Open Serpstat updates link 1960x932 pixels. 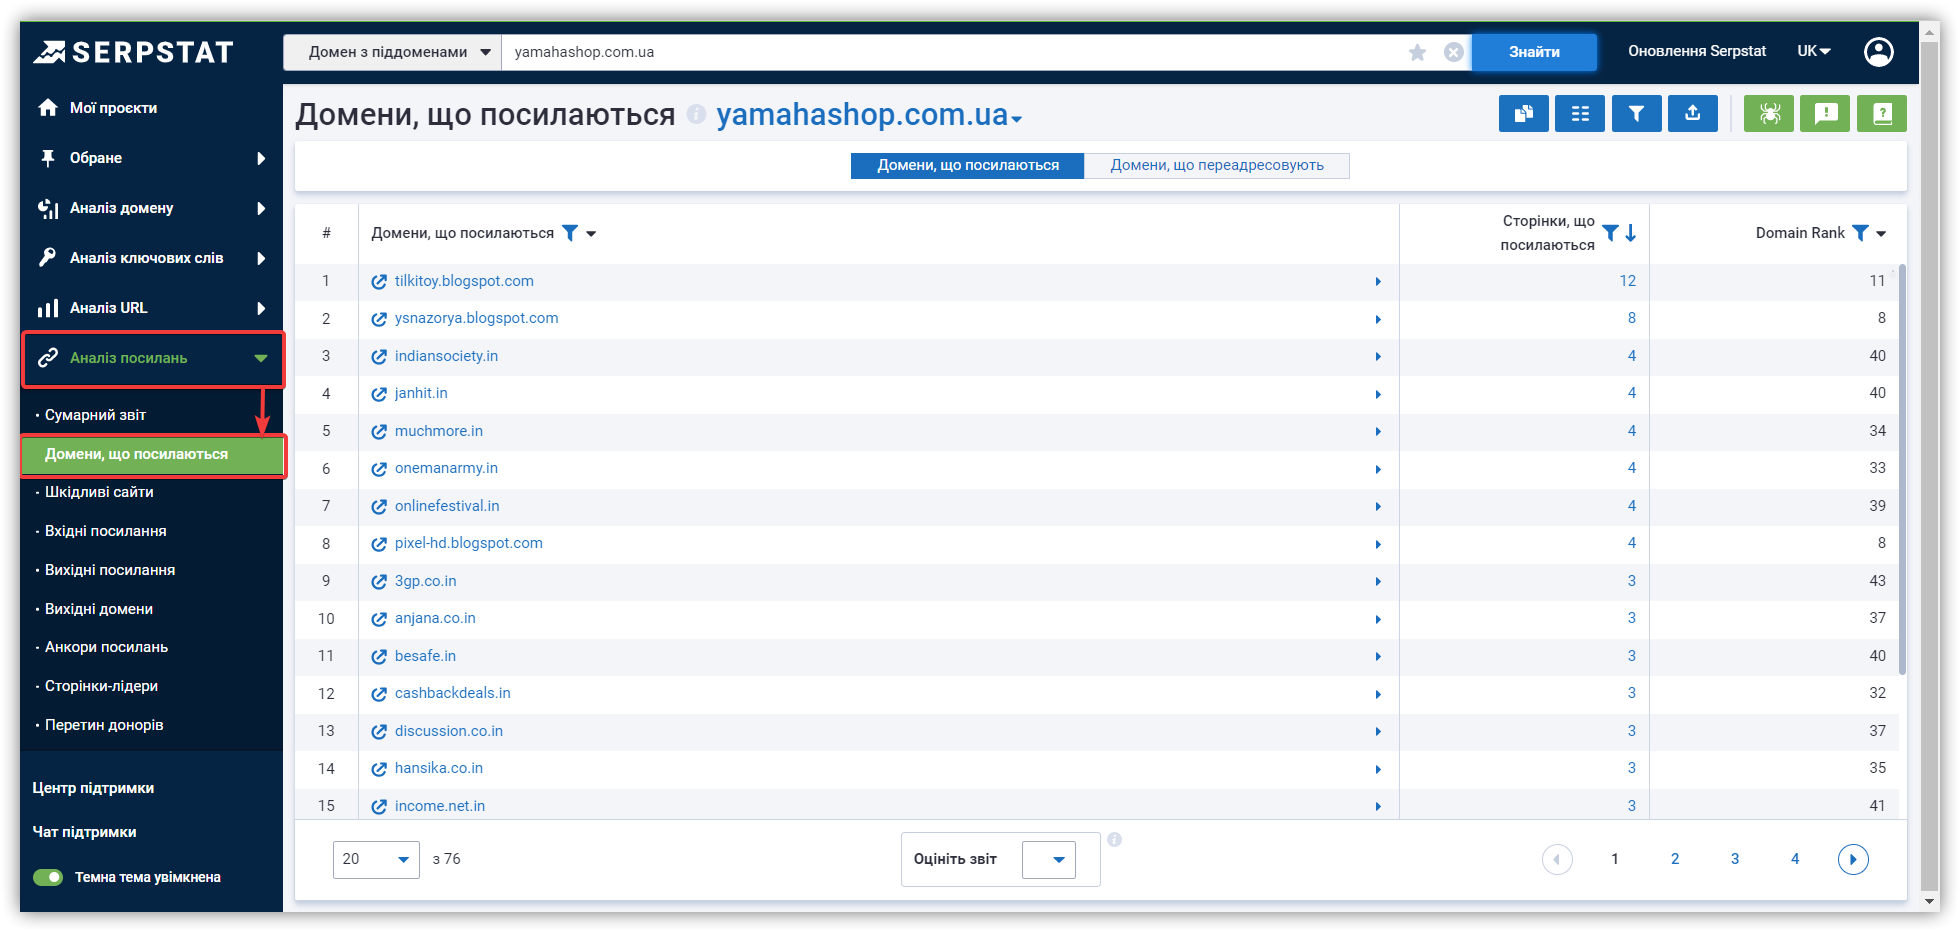point(1697,51)
